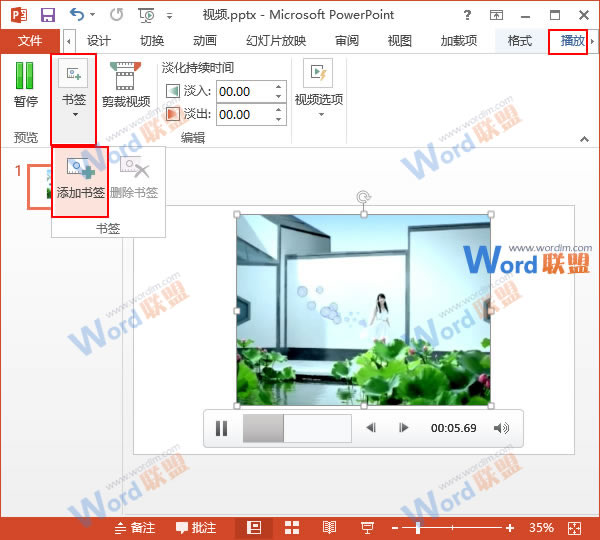Open Ribbon Display Options button
Image resolution: width=600 pixels, height=540 pixels.
coord(496,15)
